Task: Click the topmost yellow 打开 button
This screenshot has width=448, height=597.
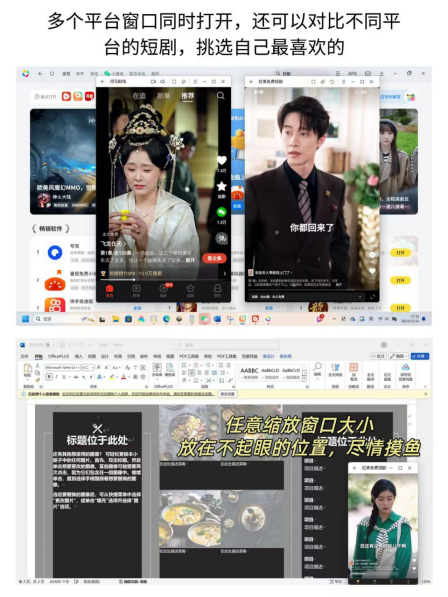Action: click(400, 253)
